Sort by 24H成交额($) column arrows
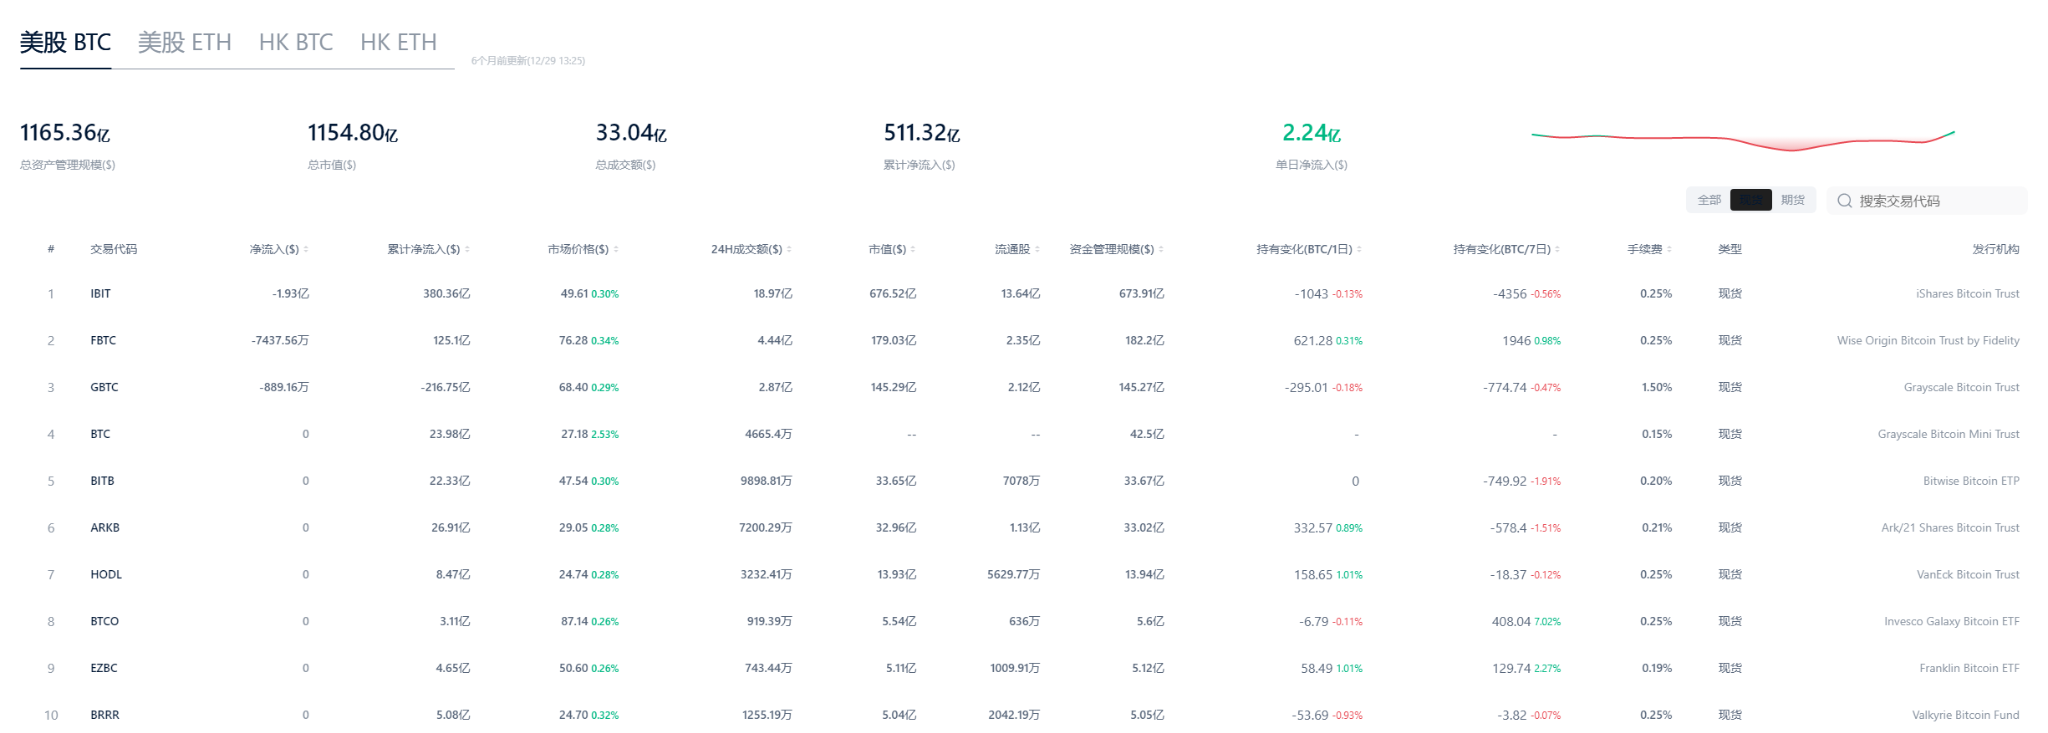This screenshot has width=2048, height=733. point(789,249)
